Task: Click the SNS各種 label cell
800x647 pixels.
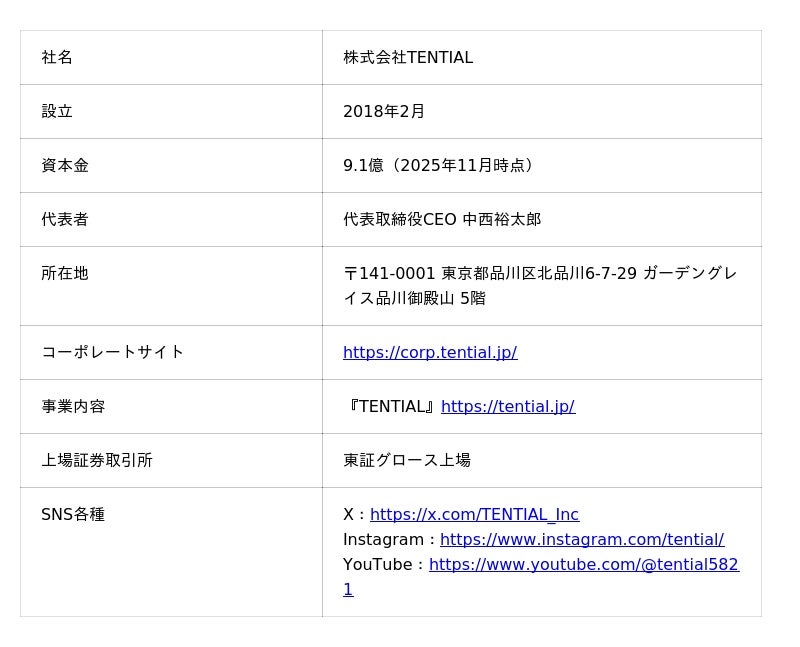Action: click(x=73, y=515)
